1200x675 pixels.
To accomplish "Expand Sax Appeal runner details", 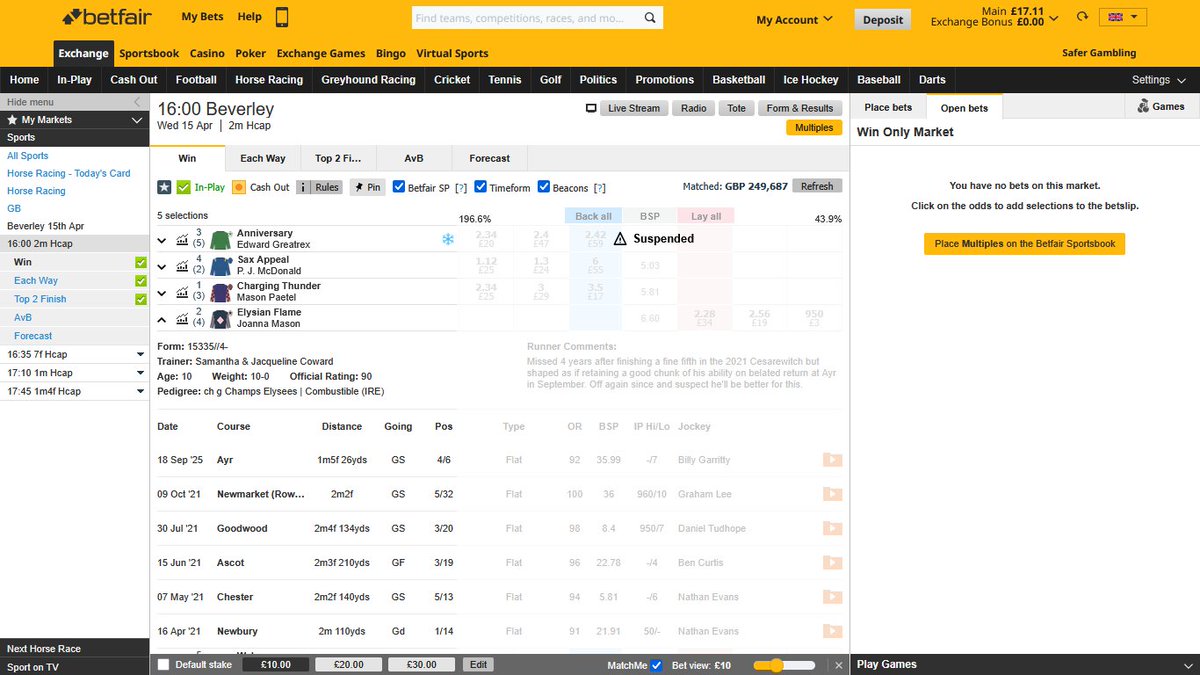I will 163,267.
